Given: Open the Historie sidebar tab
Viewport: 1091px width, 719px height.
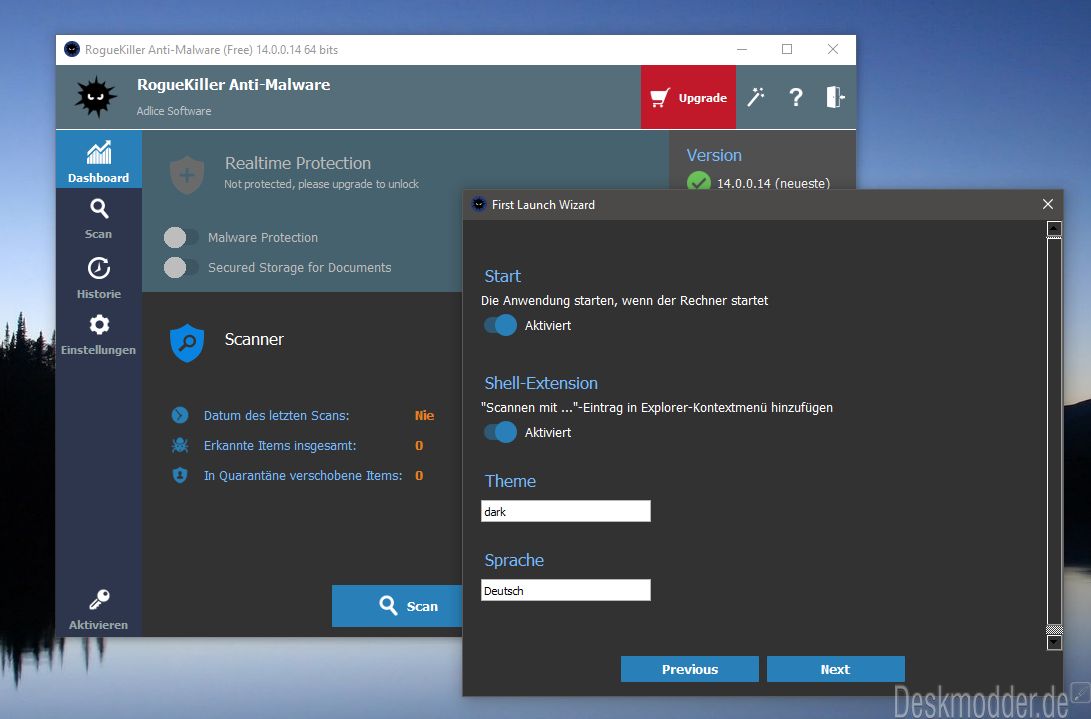Looking at the screenshot, I should click(x=99, y=277).
